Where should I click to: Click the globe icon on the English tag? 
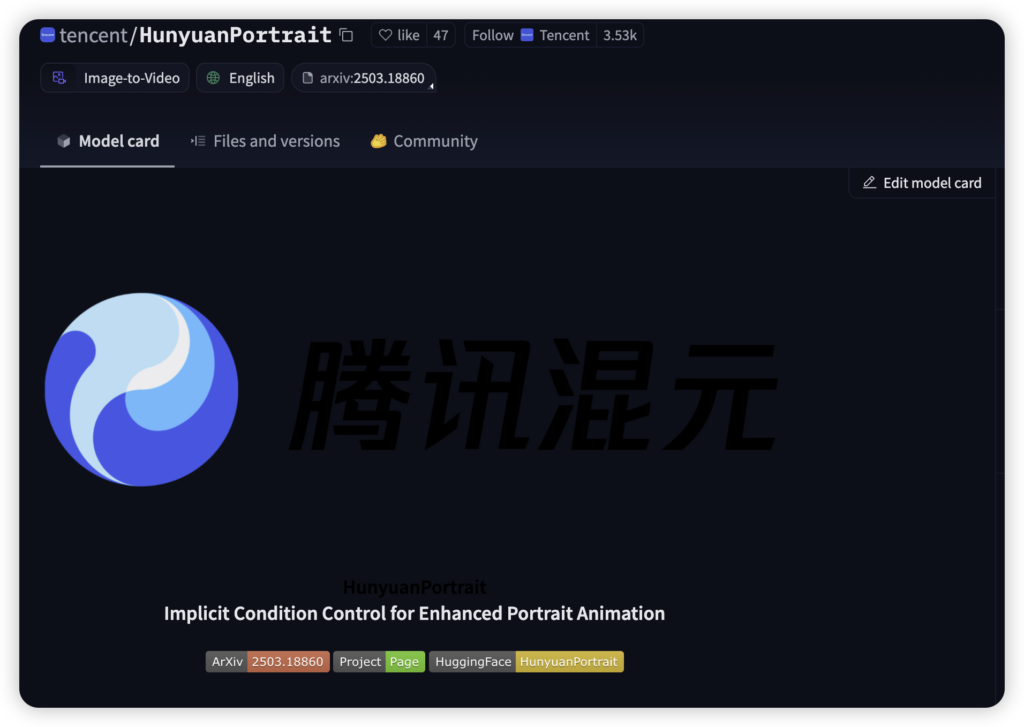214,78
